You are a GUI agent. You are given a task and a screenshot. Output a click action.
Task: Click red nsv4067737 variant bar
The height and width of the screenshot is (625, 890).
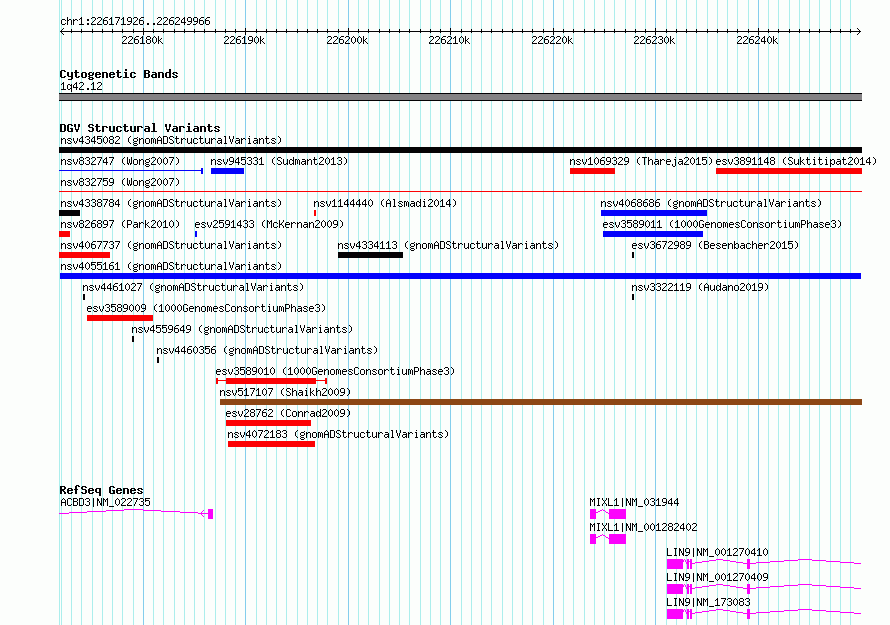tap(85, 255)
